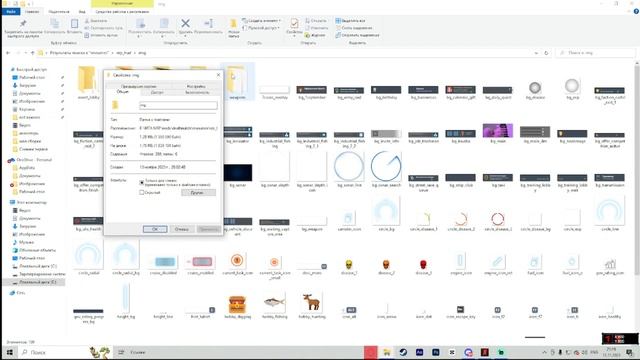This screenshot has width=640, height=360.
Task: Pin folder to Quick access via ribbon
Action: click(x=23, y=27)
